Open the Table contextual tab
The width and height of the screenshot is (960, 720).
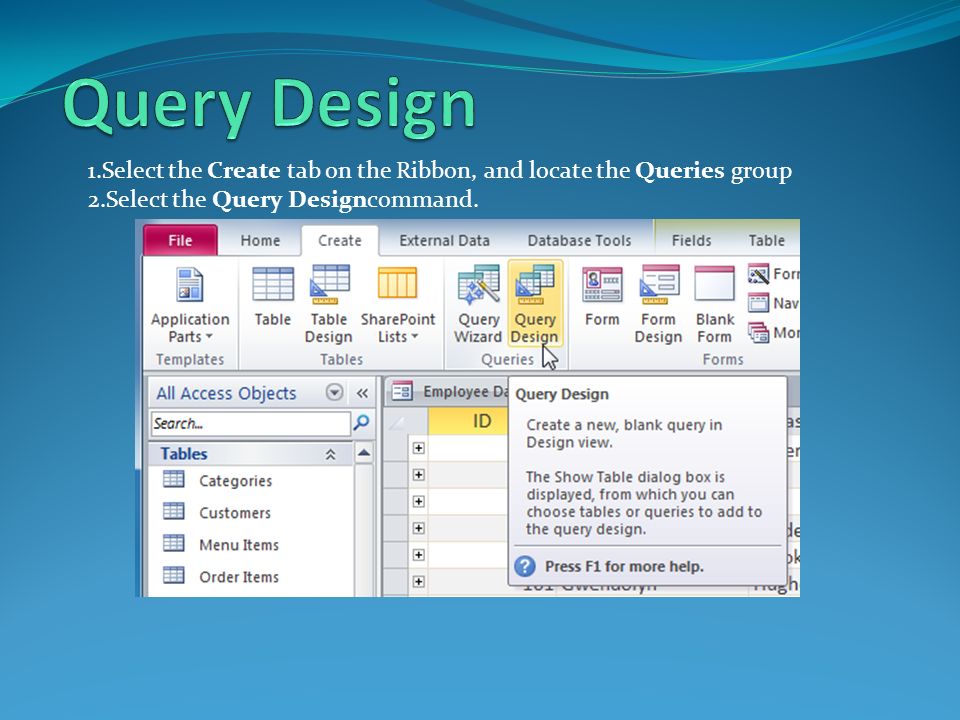tap(767, 241)
